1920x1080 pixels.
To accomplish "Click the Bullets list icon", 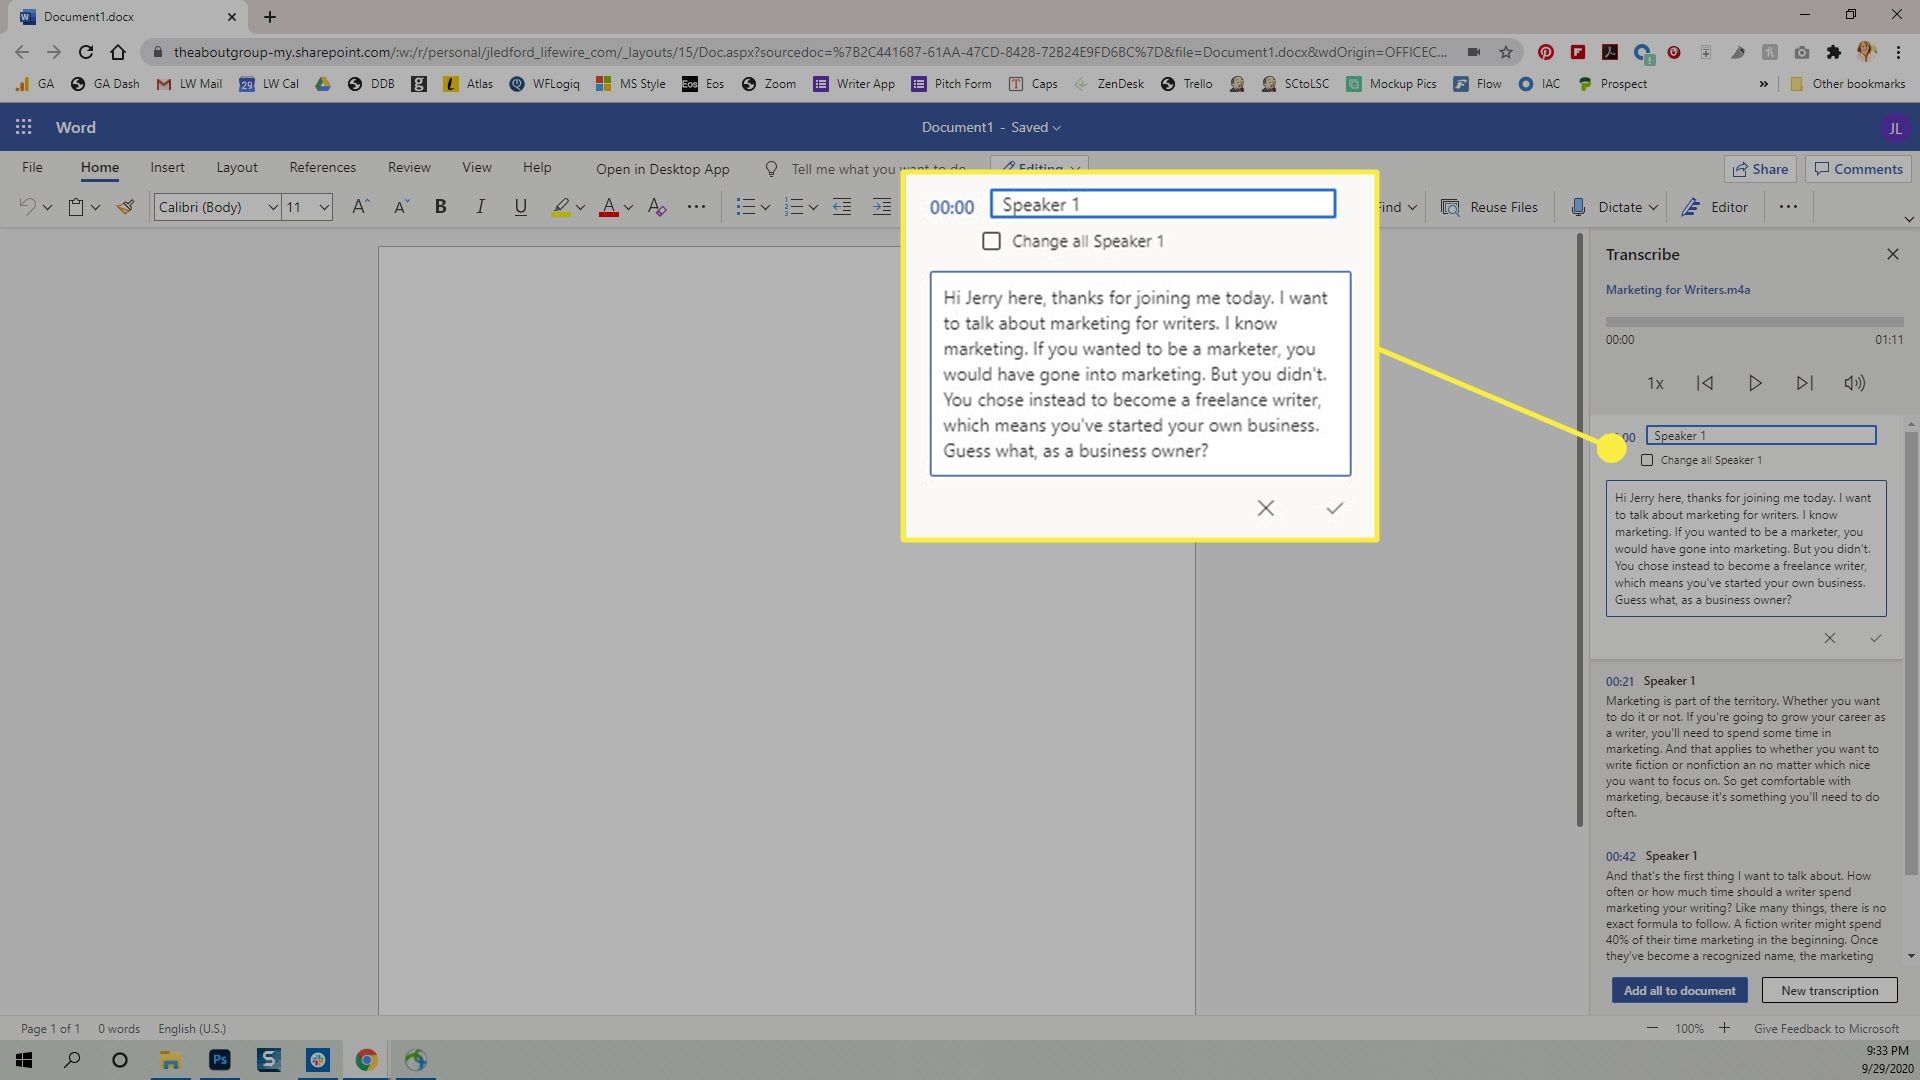I will 744,207.
